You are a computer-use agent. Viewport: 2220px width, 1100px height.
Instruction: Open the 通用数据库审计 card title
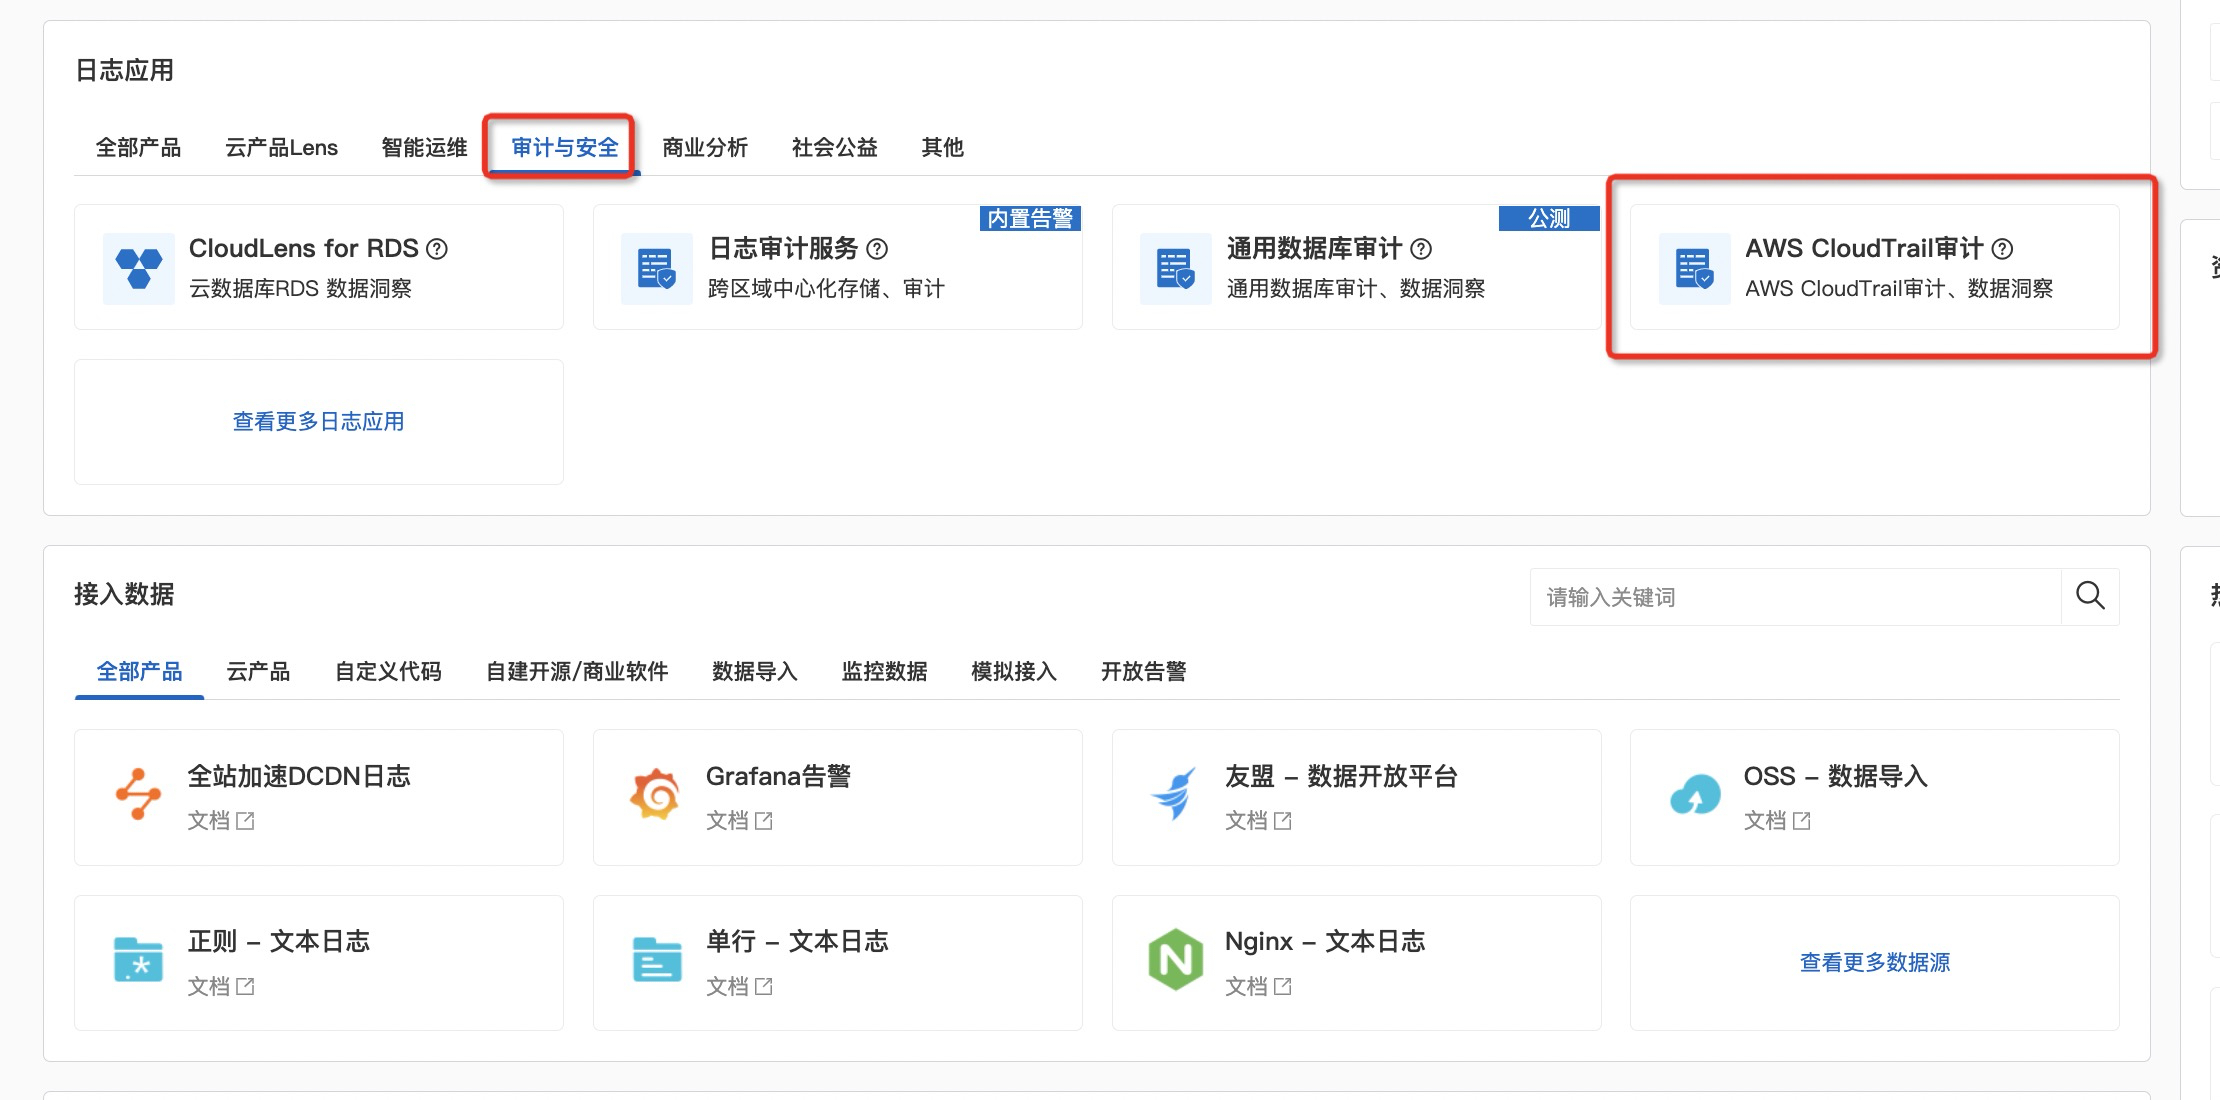pyautogui.click(x=1314, y=249)
